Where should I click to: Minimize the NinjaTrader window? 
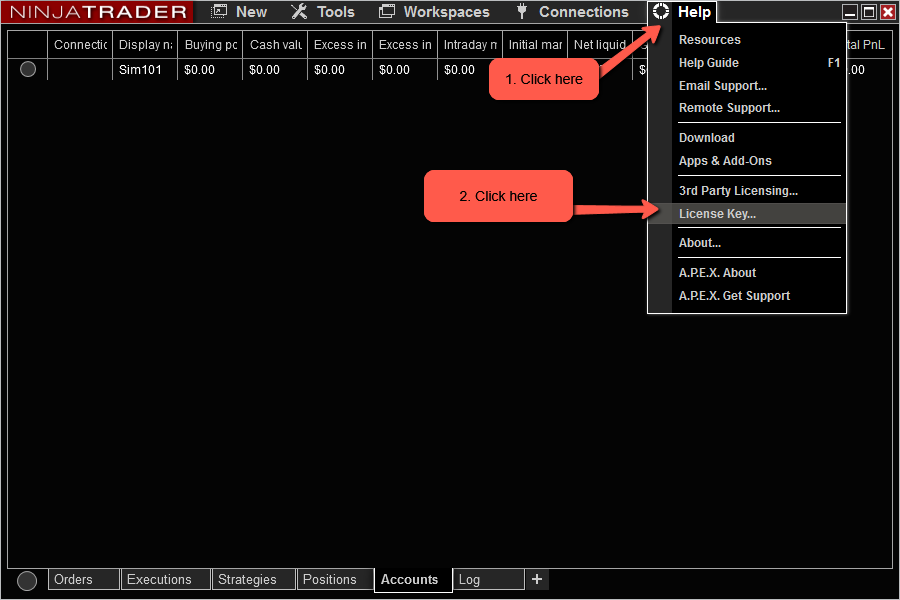tap(849, 12)
